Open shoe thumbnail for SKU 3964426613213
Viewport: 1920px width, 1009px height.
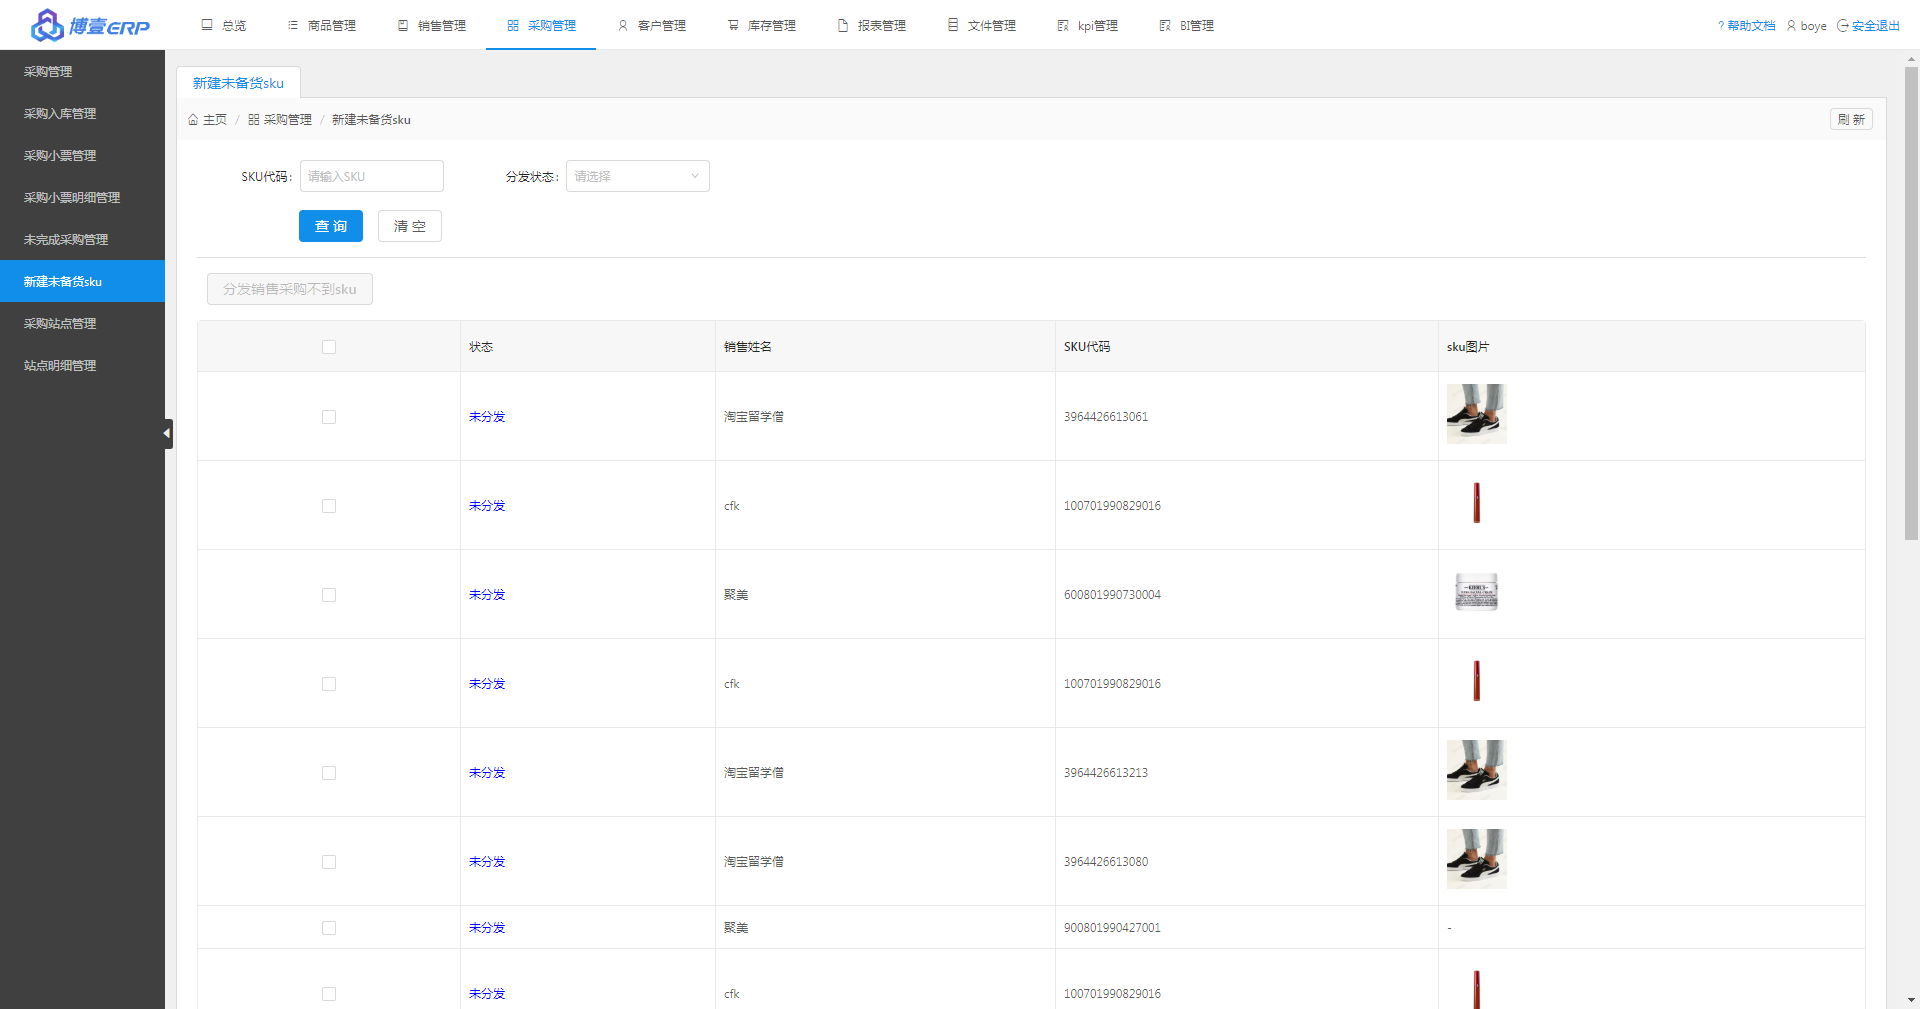(x=1476, y=770)
